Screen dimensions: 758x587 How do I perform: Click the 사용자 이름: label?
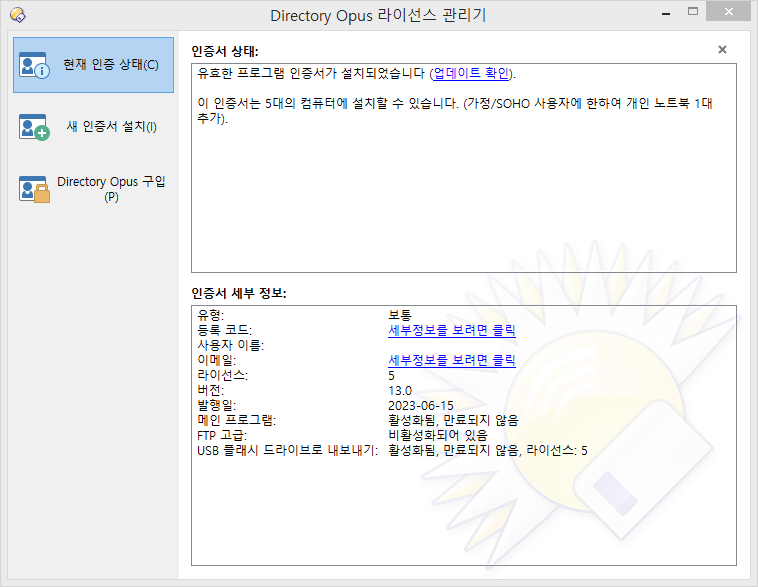tap(231, 345)
